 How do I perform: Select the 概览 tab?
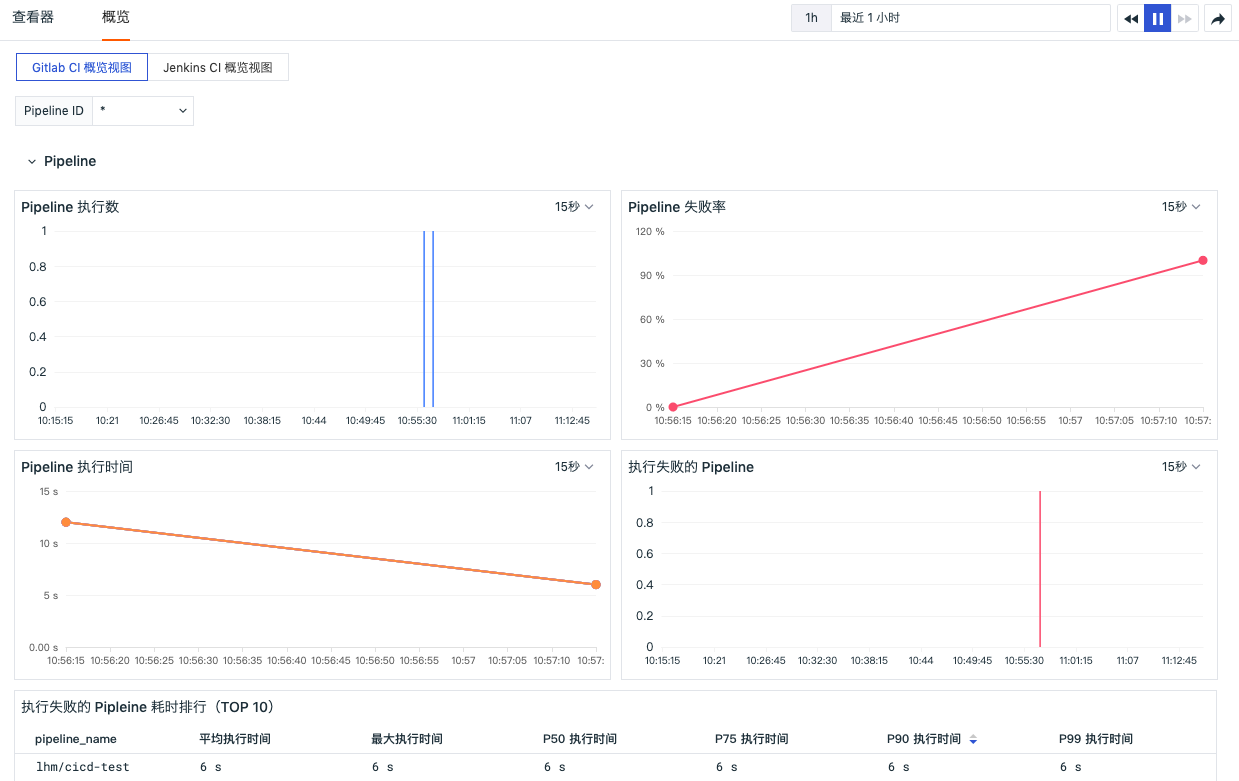116,17
